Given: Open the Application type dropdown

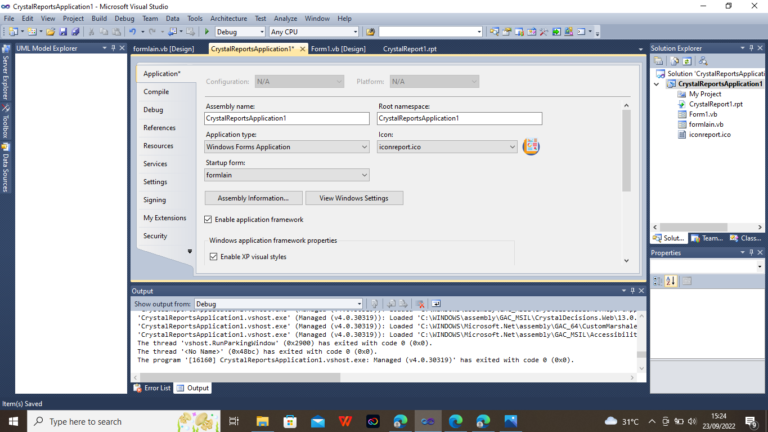Looking at the screenshot, I should pyautogui.click(x=287, y=147).
